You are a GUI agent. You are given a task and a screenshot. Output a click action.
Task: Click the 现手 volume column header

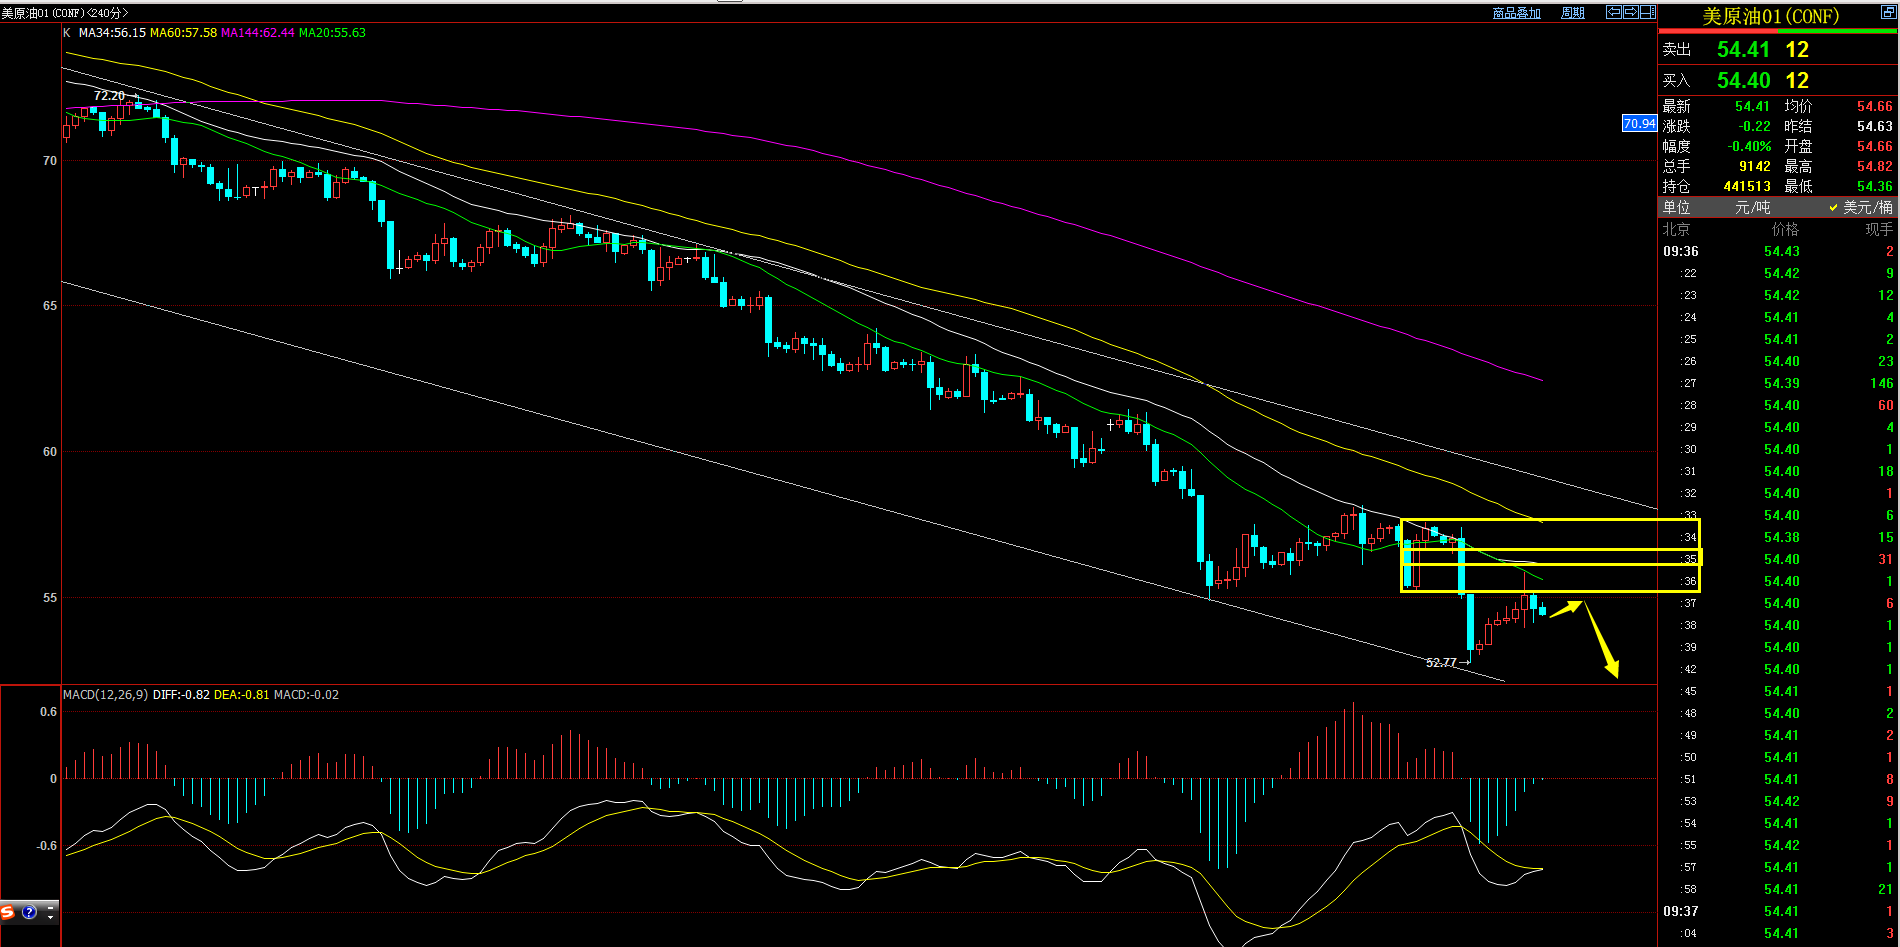[x=1879, y=230]
